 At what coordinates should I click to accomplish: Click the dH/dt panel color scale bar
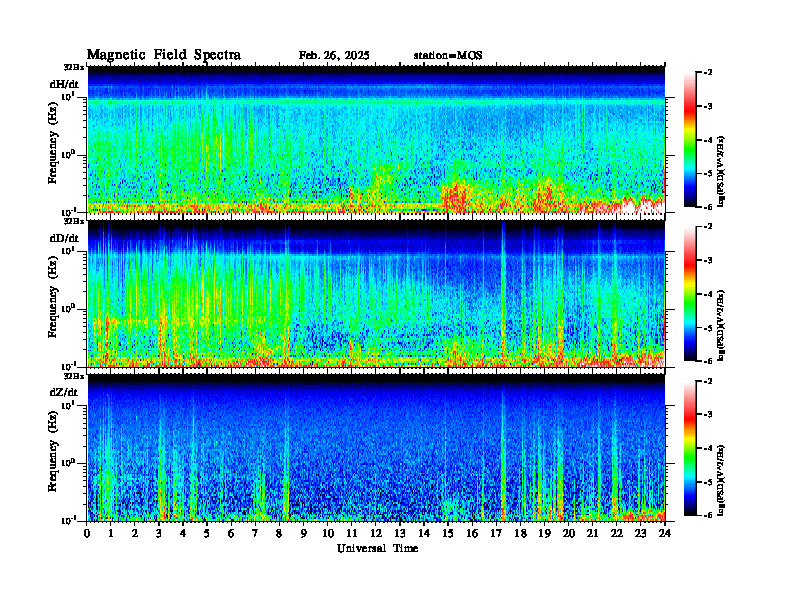click(x=690, y=139)
